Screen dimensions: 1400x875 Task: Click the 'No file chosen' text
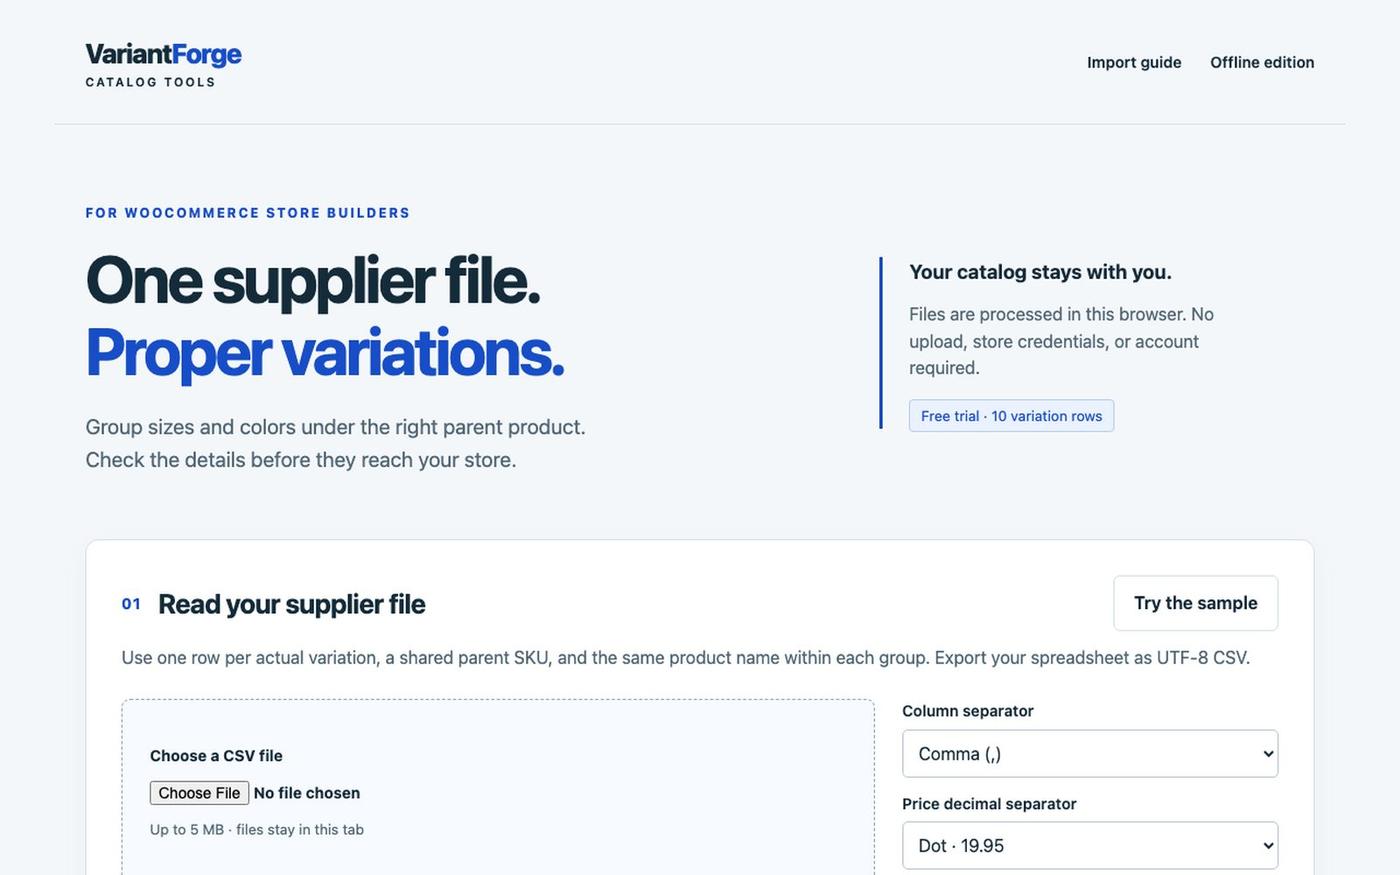pos(307,793)
